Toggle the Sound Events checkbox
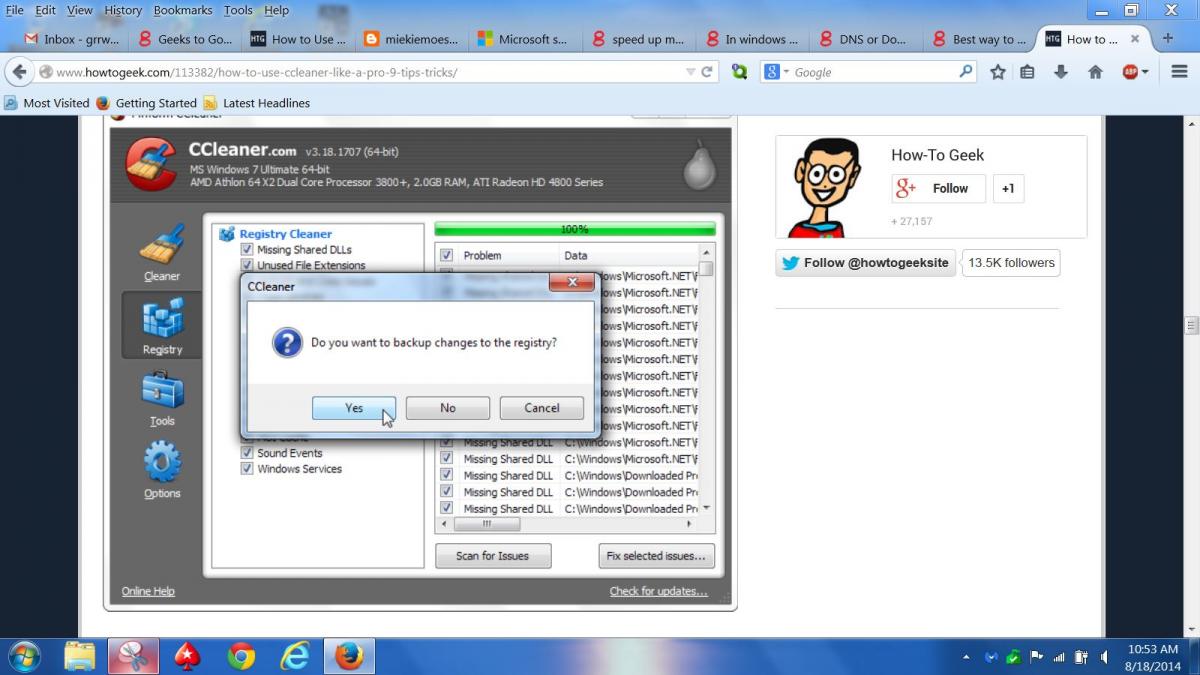Image resolution: width=1200 pixels, height=675 pixels. pos(247,453)
